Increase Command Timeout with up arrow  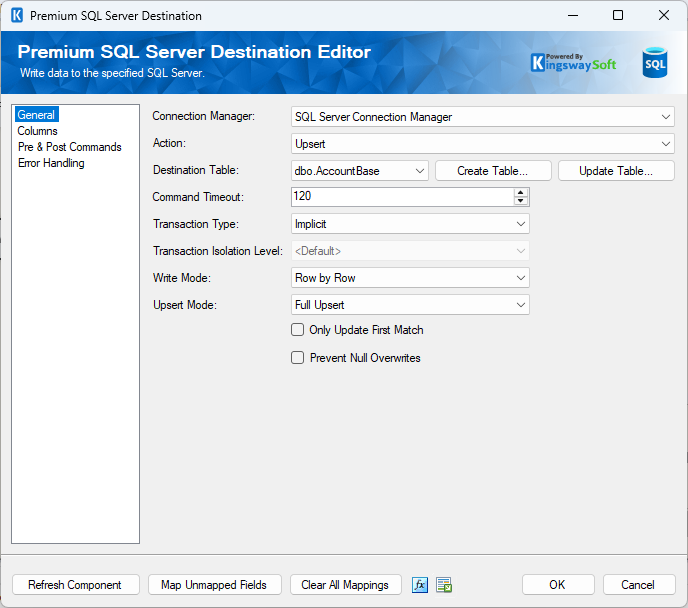[521, 192]
